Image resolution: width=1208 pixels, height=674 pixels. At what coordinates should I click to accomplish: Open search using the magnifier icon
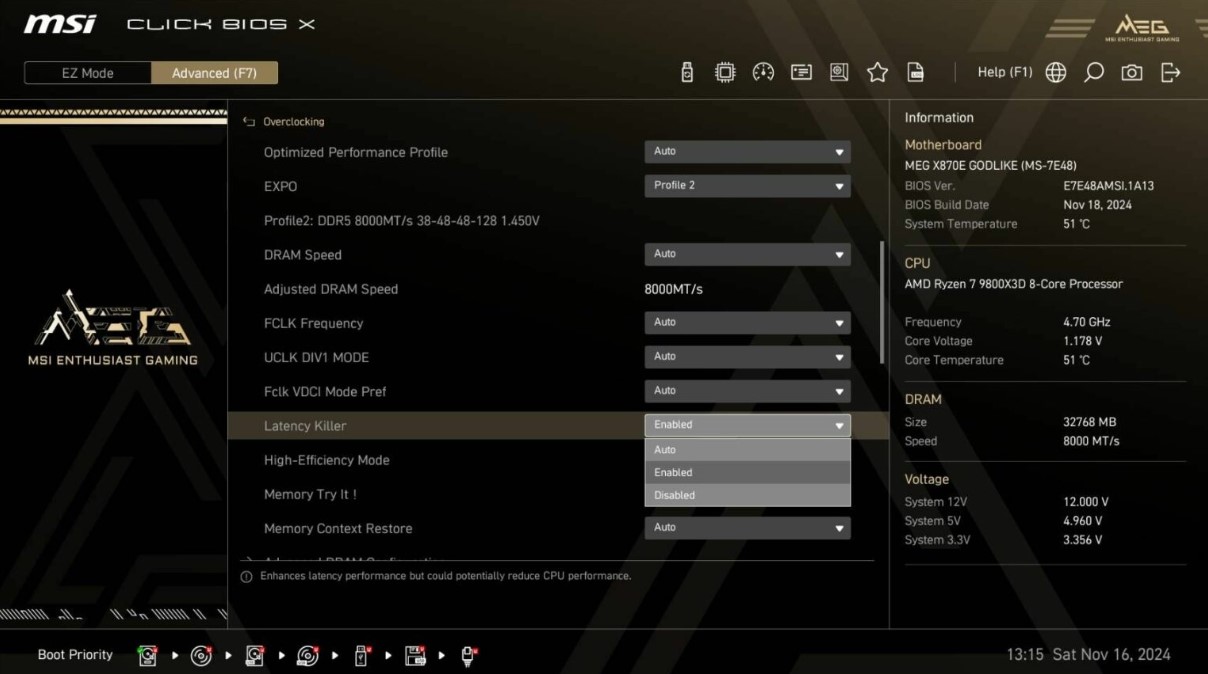pos(1094,72)
